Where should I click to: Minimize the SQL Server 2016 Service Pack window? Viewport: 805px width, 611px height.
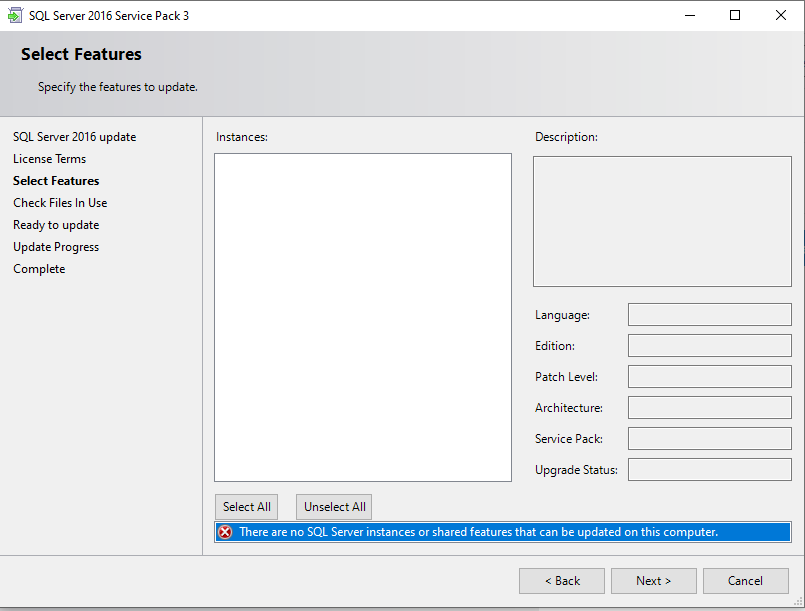click(x=690, y=15)
